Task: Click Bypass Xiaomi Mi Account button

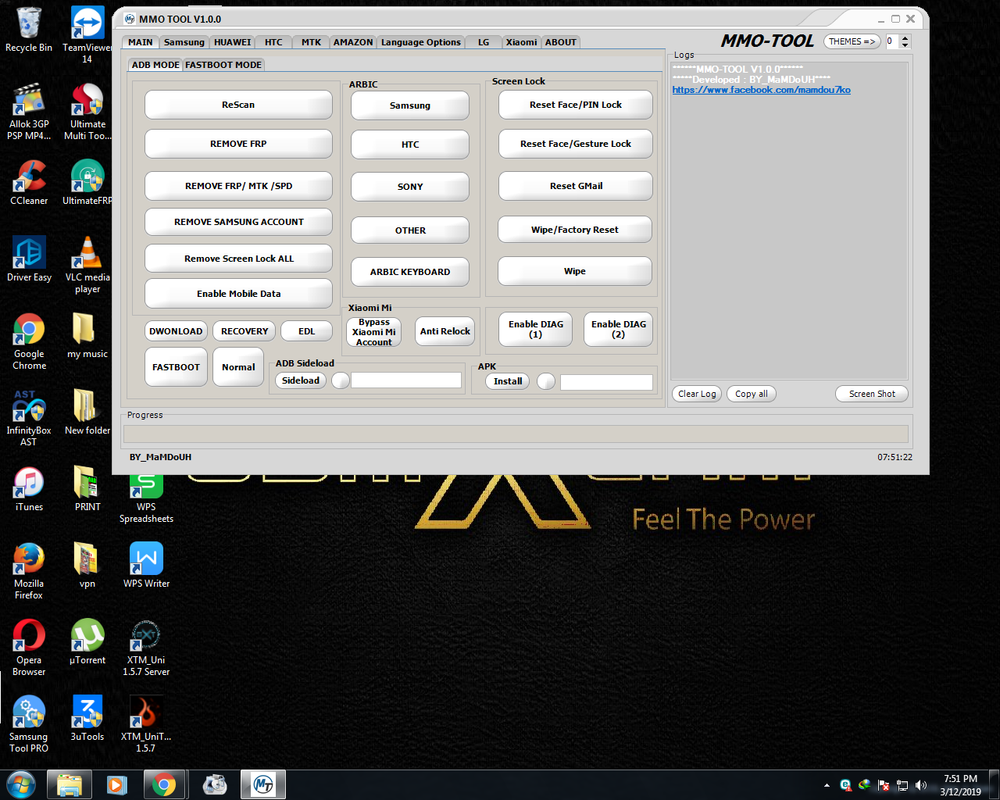Action: pyautogui.click(x=374, y=332)
